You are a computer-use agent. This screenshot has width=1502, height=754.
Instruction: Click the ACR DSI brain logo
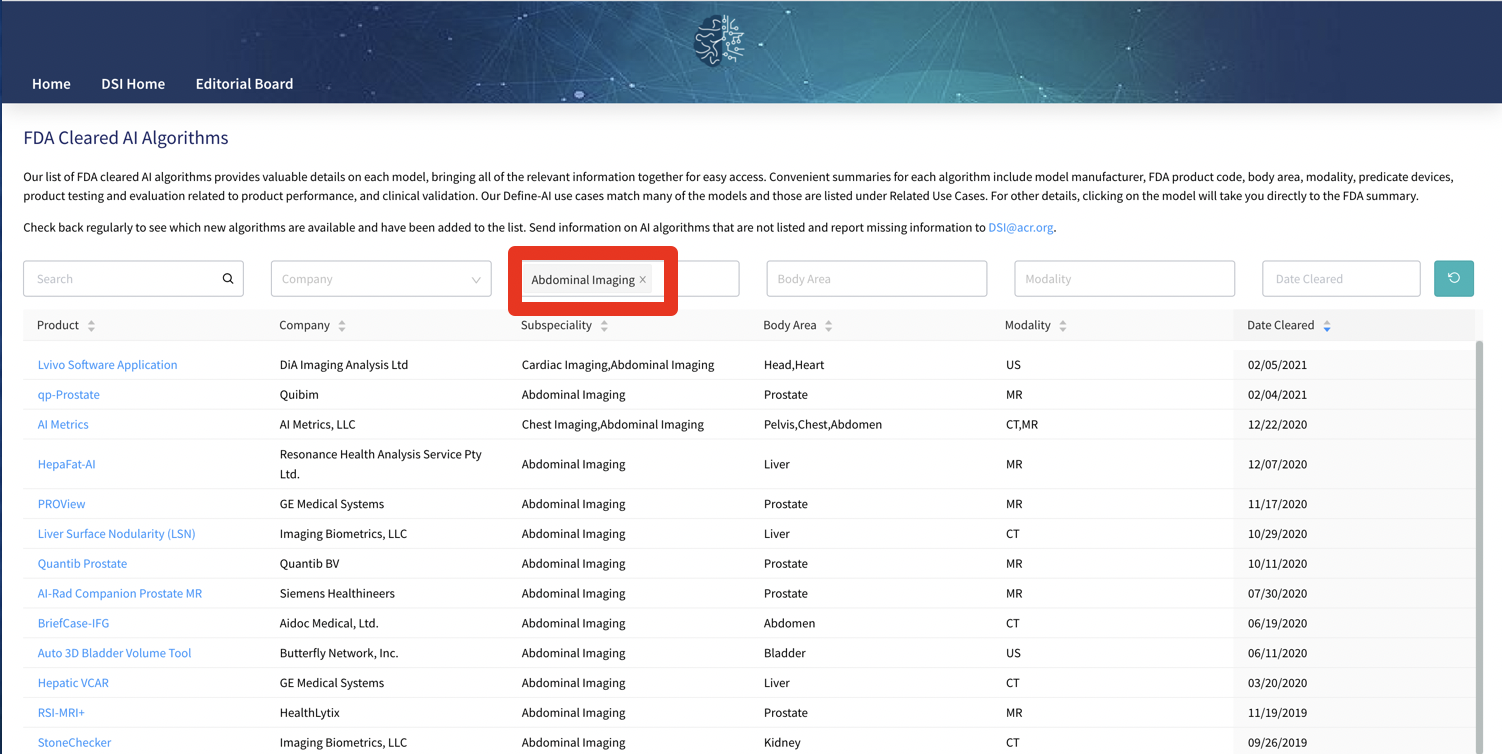pos(719,40)
